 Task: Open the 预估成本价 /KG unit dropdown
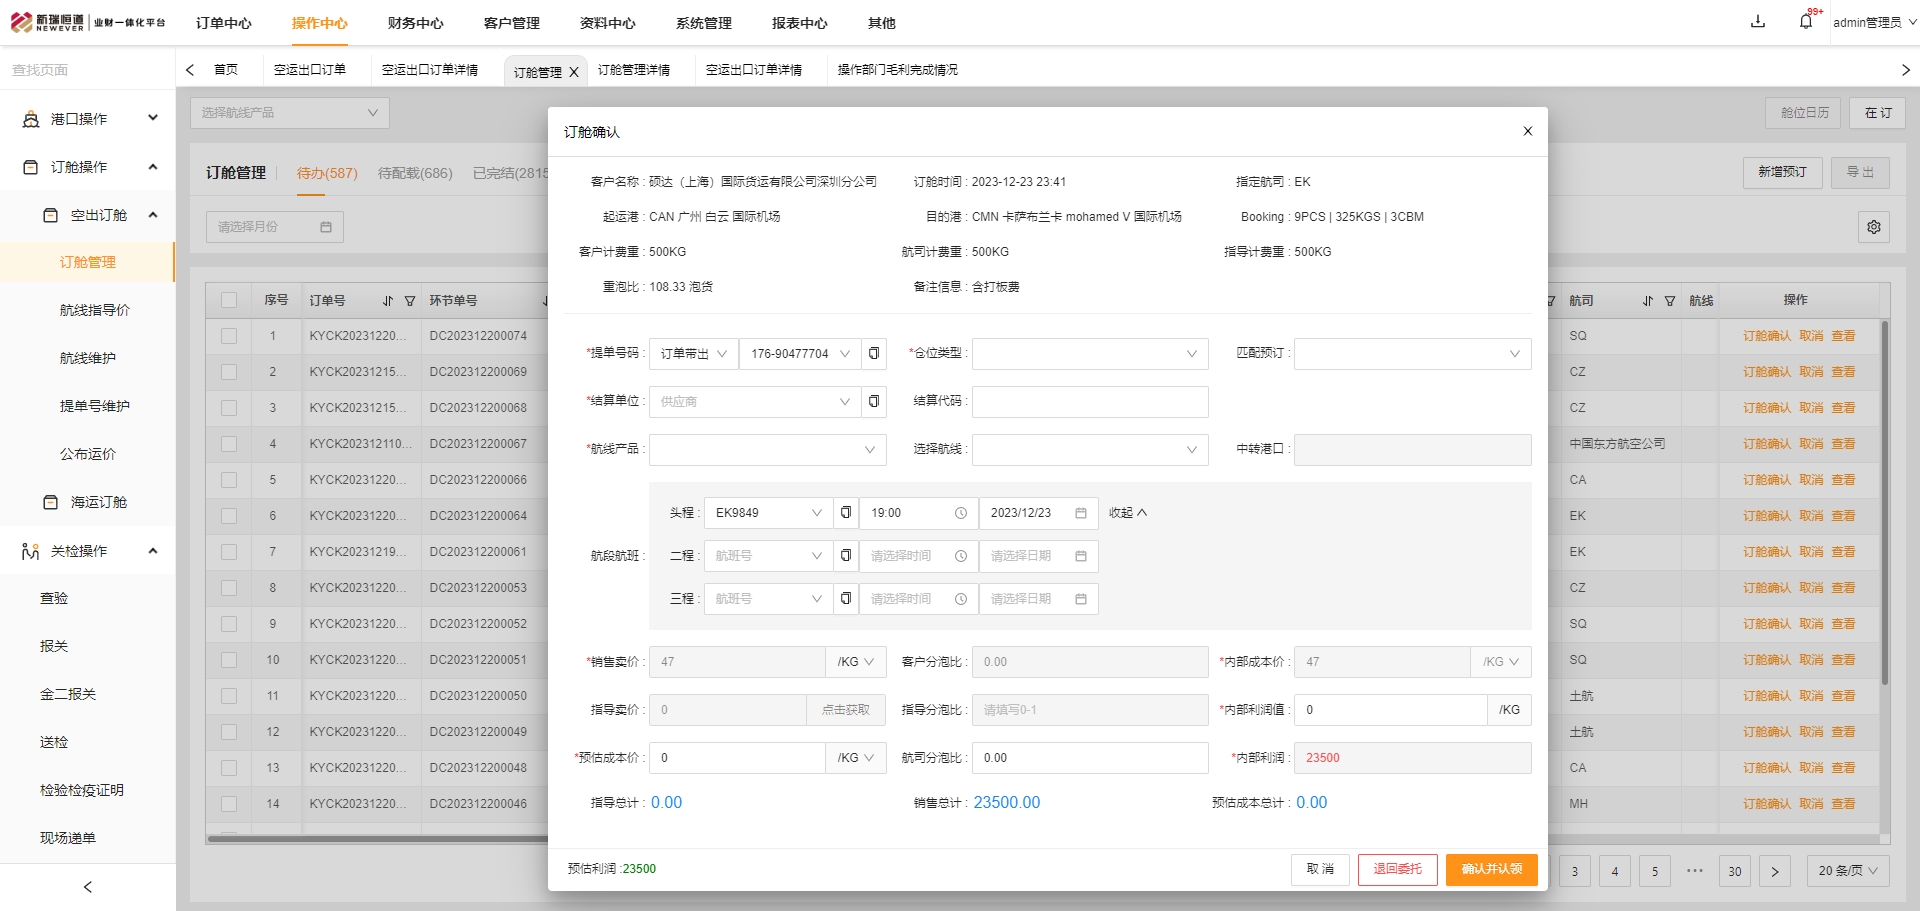[x=856, y=758]
